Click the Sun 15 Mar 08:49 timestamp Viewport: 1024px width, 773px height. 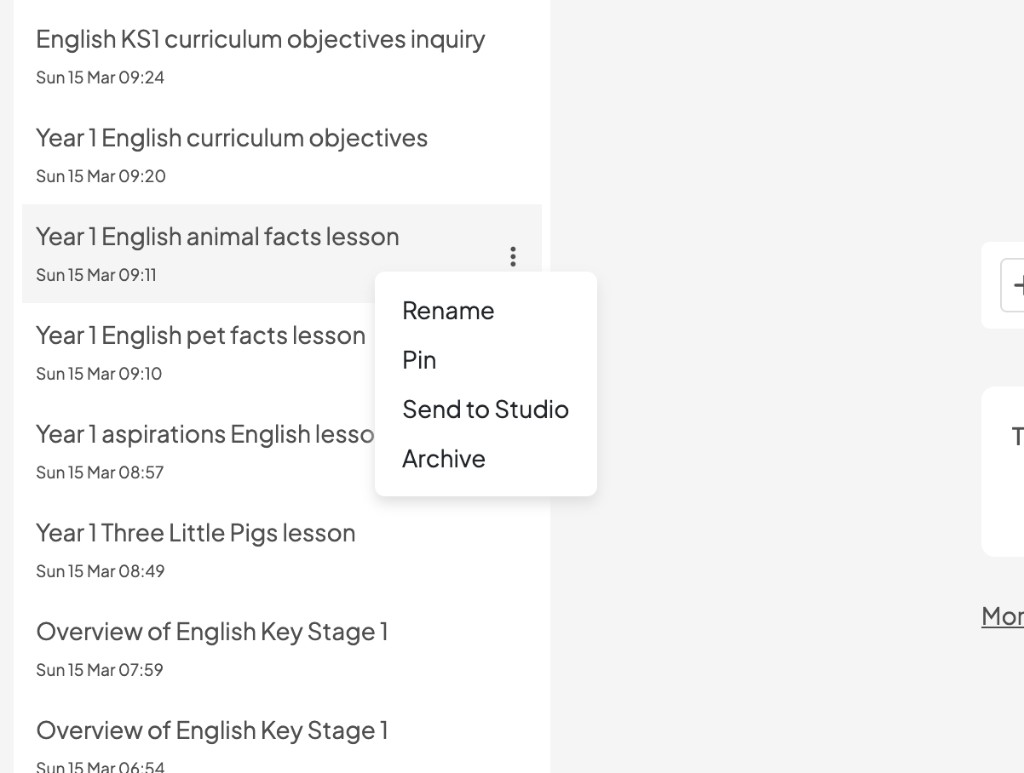[x=100, y=571]
